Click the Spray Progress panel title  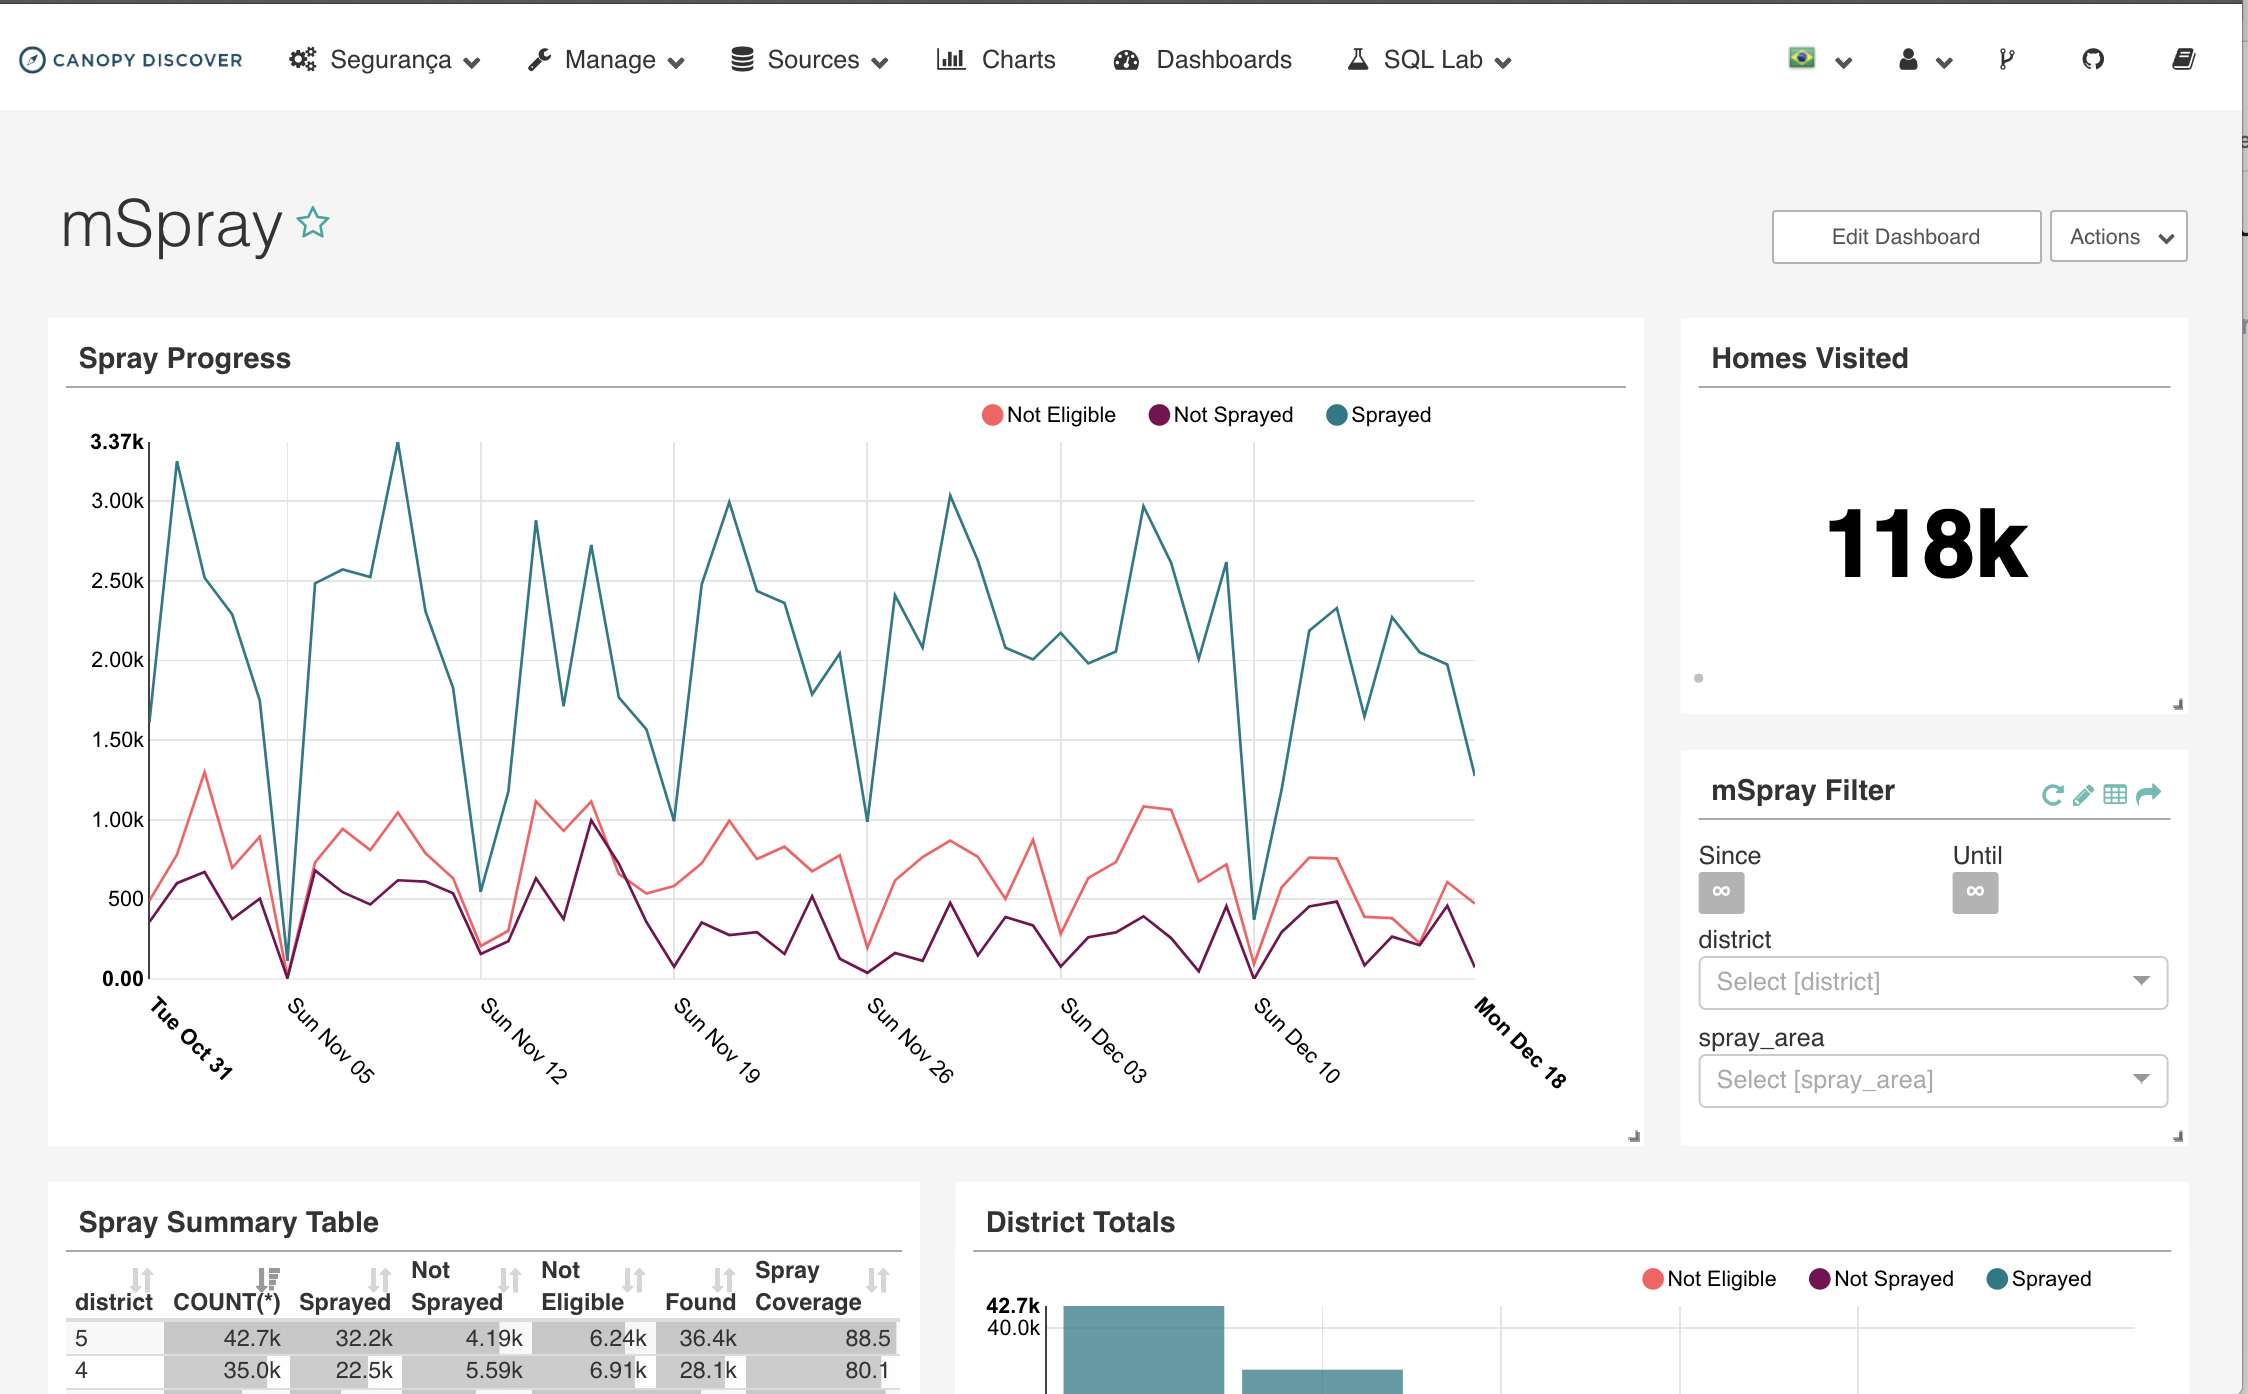pyautogui.click(x=185, y=358)
